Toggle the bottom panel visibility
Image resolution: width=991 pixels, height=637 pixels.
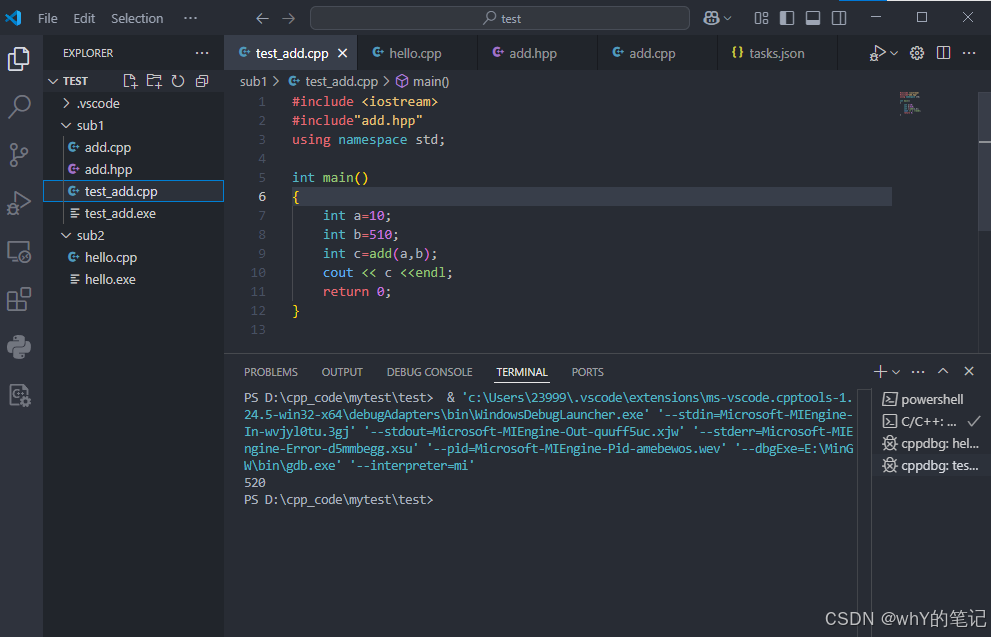813,18
